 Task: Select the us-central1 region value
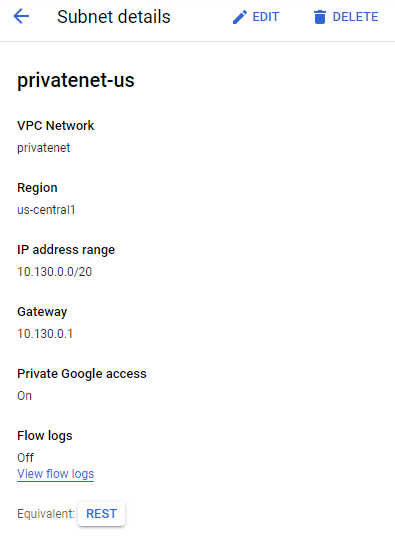(x=46, y=210)
